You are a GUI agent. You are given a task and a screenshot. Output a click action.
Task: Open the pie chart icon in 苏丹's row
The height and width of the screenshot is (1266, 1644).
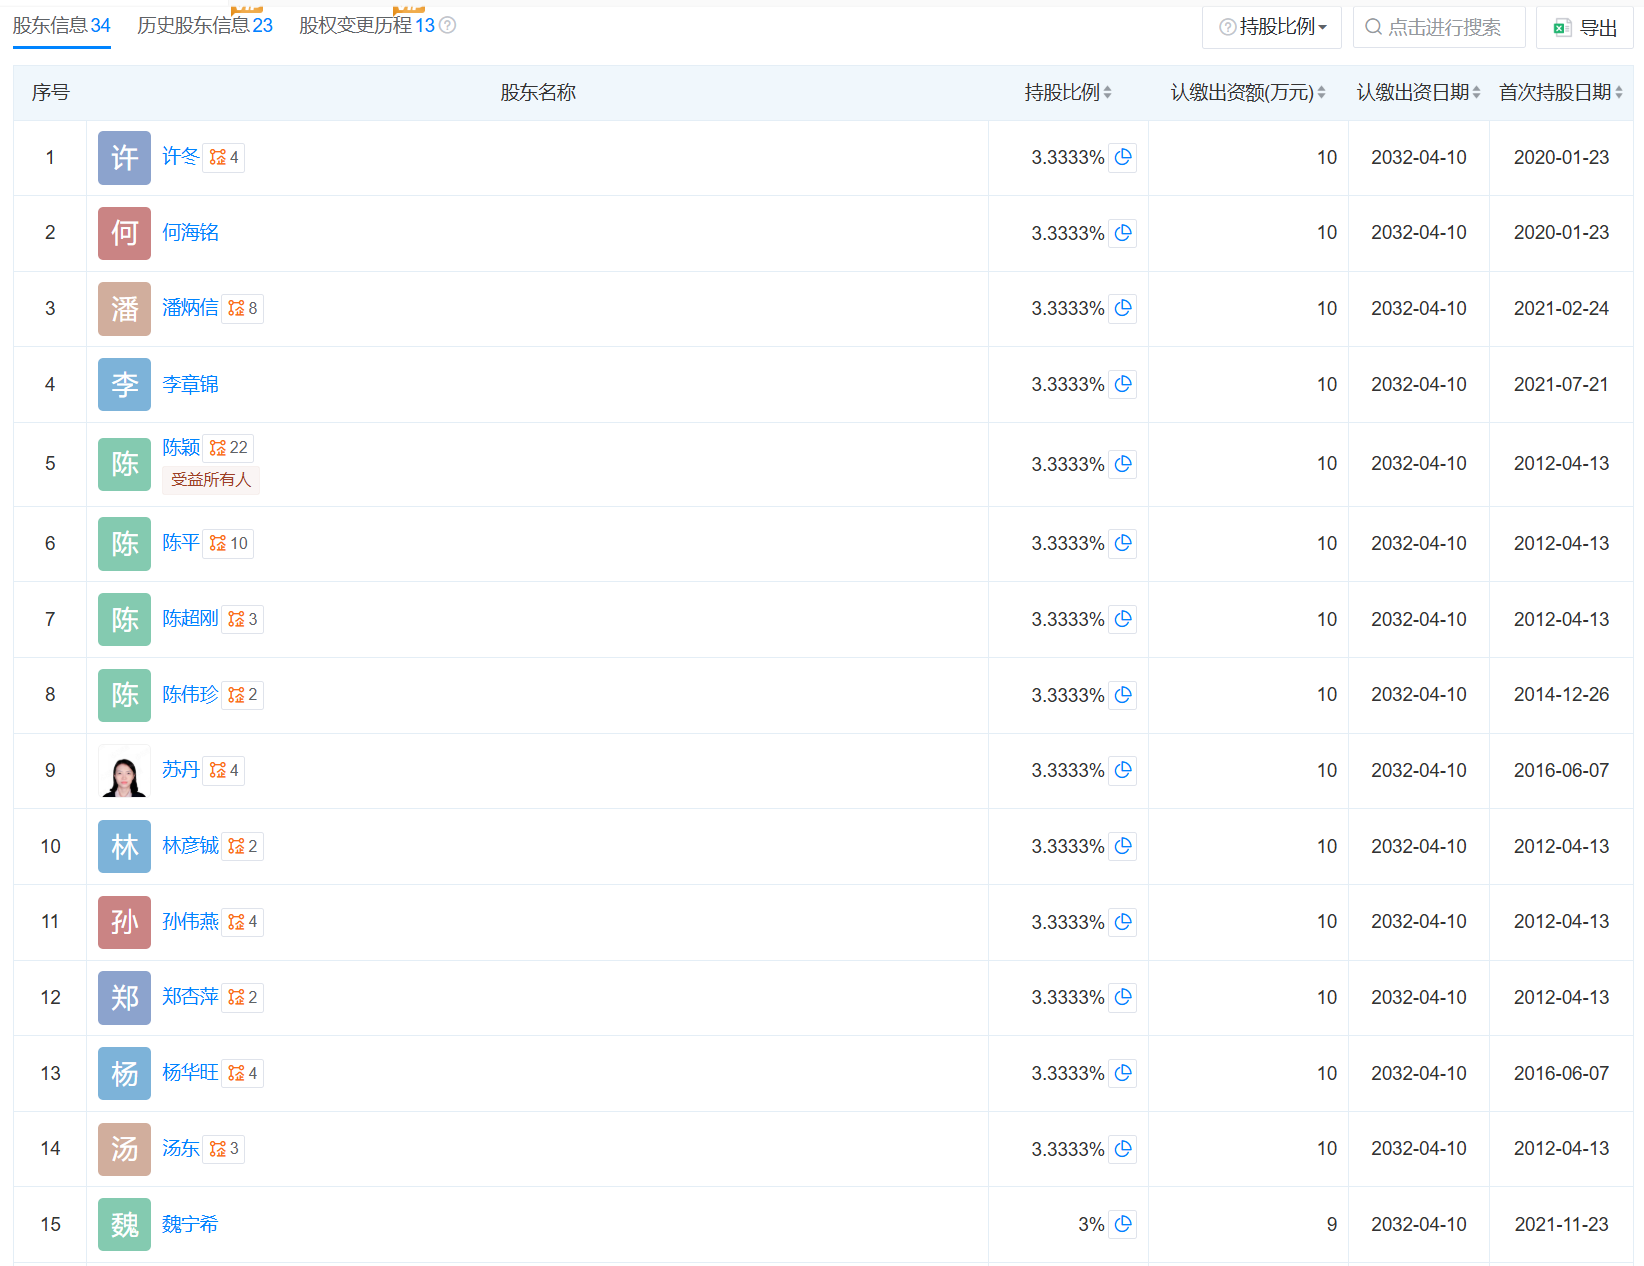[x=1123, y=770]
